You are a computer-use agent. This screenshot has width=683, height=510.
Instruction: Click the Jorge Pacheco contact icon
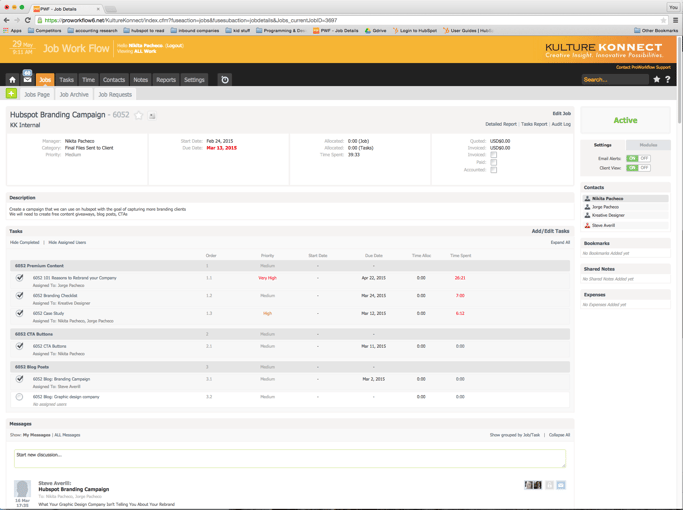coord(587,207)
